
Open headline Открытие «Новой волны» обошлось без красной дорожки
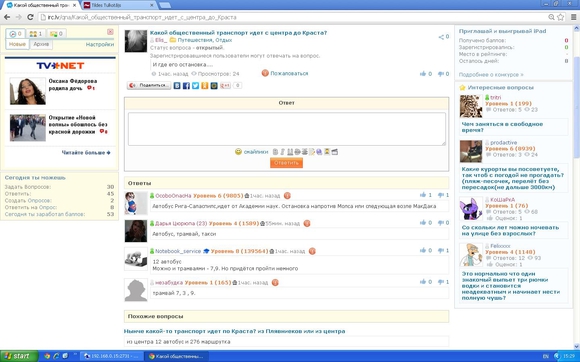tap(78, 125)
